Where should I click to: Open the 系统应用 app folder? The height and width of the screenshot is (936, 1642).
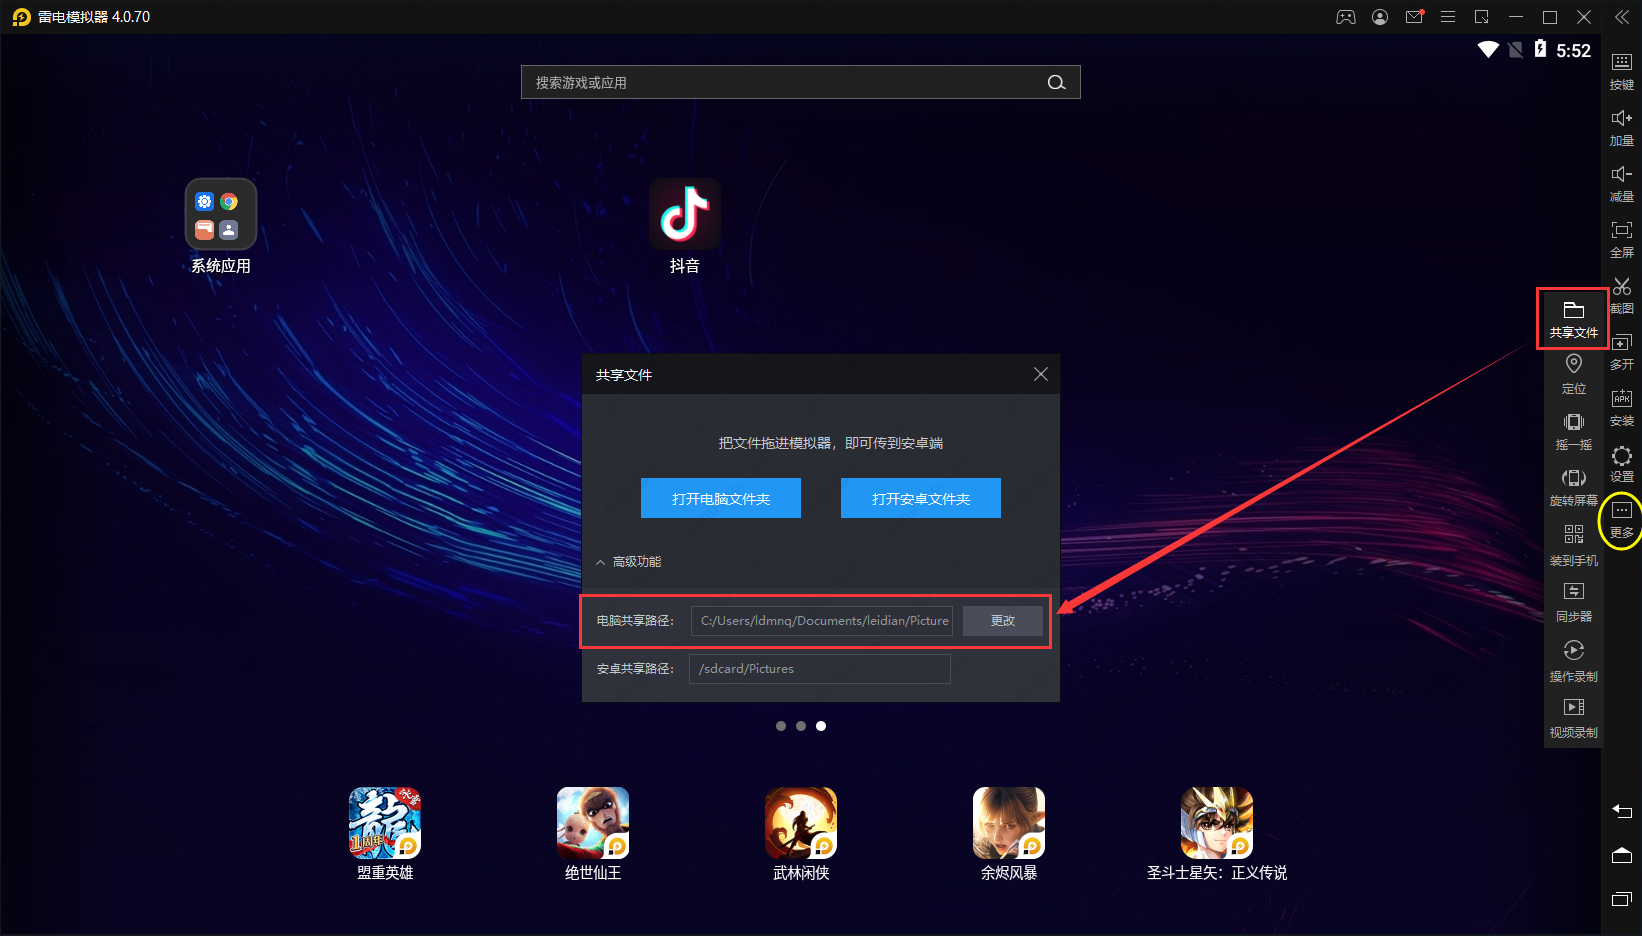coord(221,215)
